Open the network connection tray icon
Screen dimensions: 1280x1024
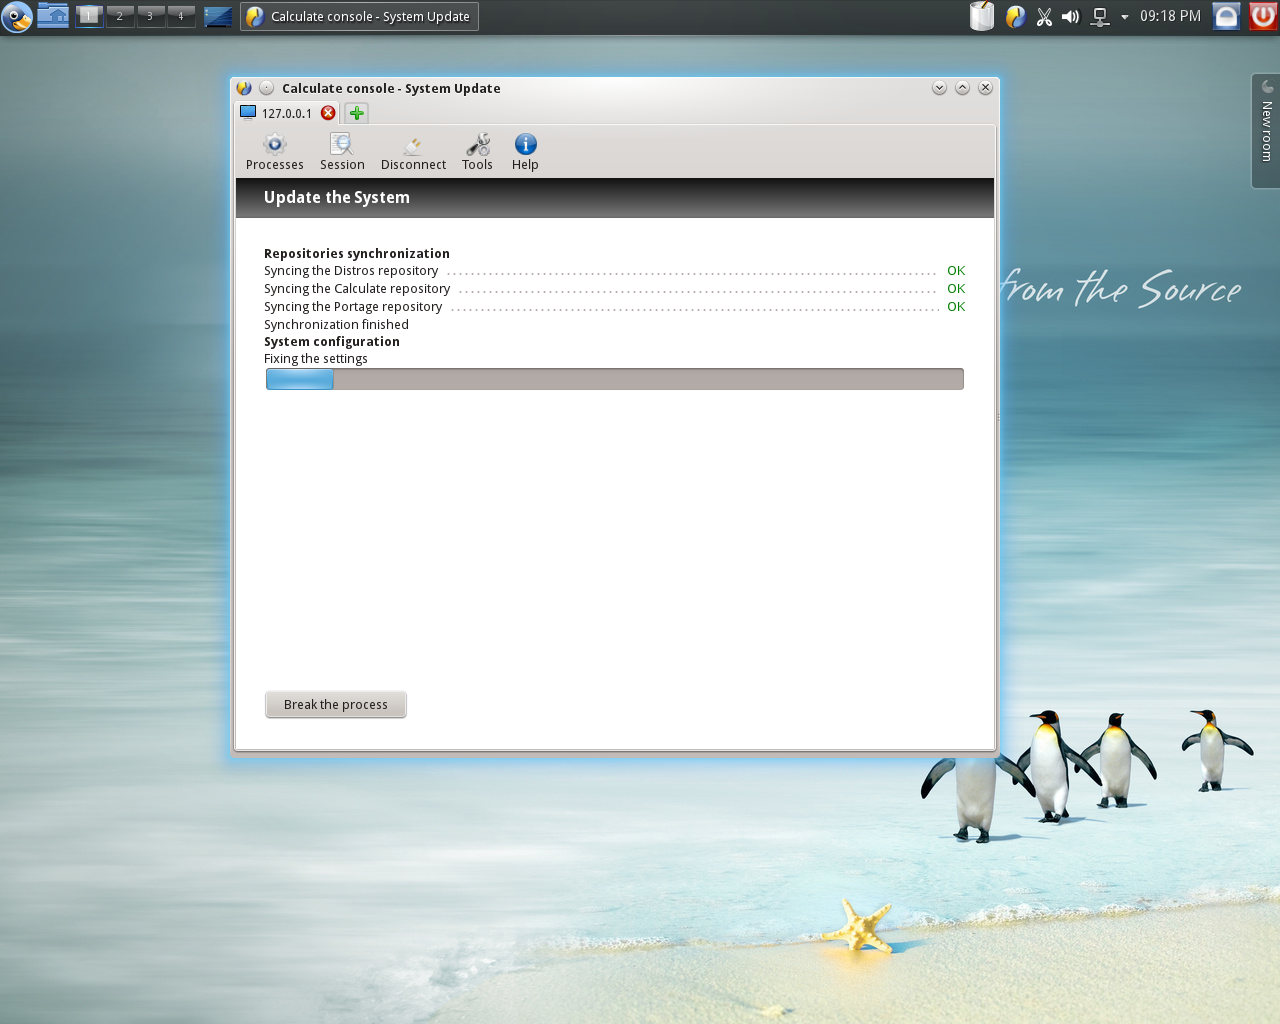pyautogui.click(x=1100, y=16)
